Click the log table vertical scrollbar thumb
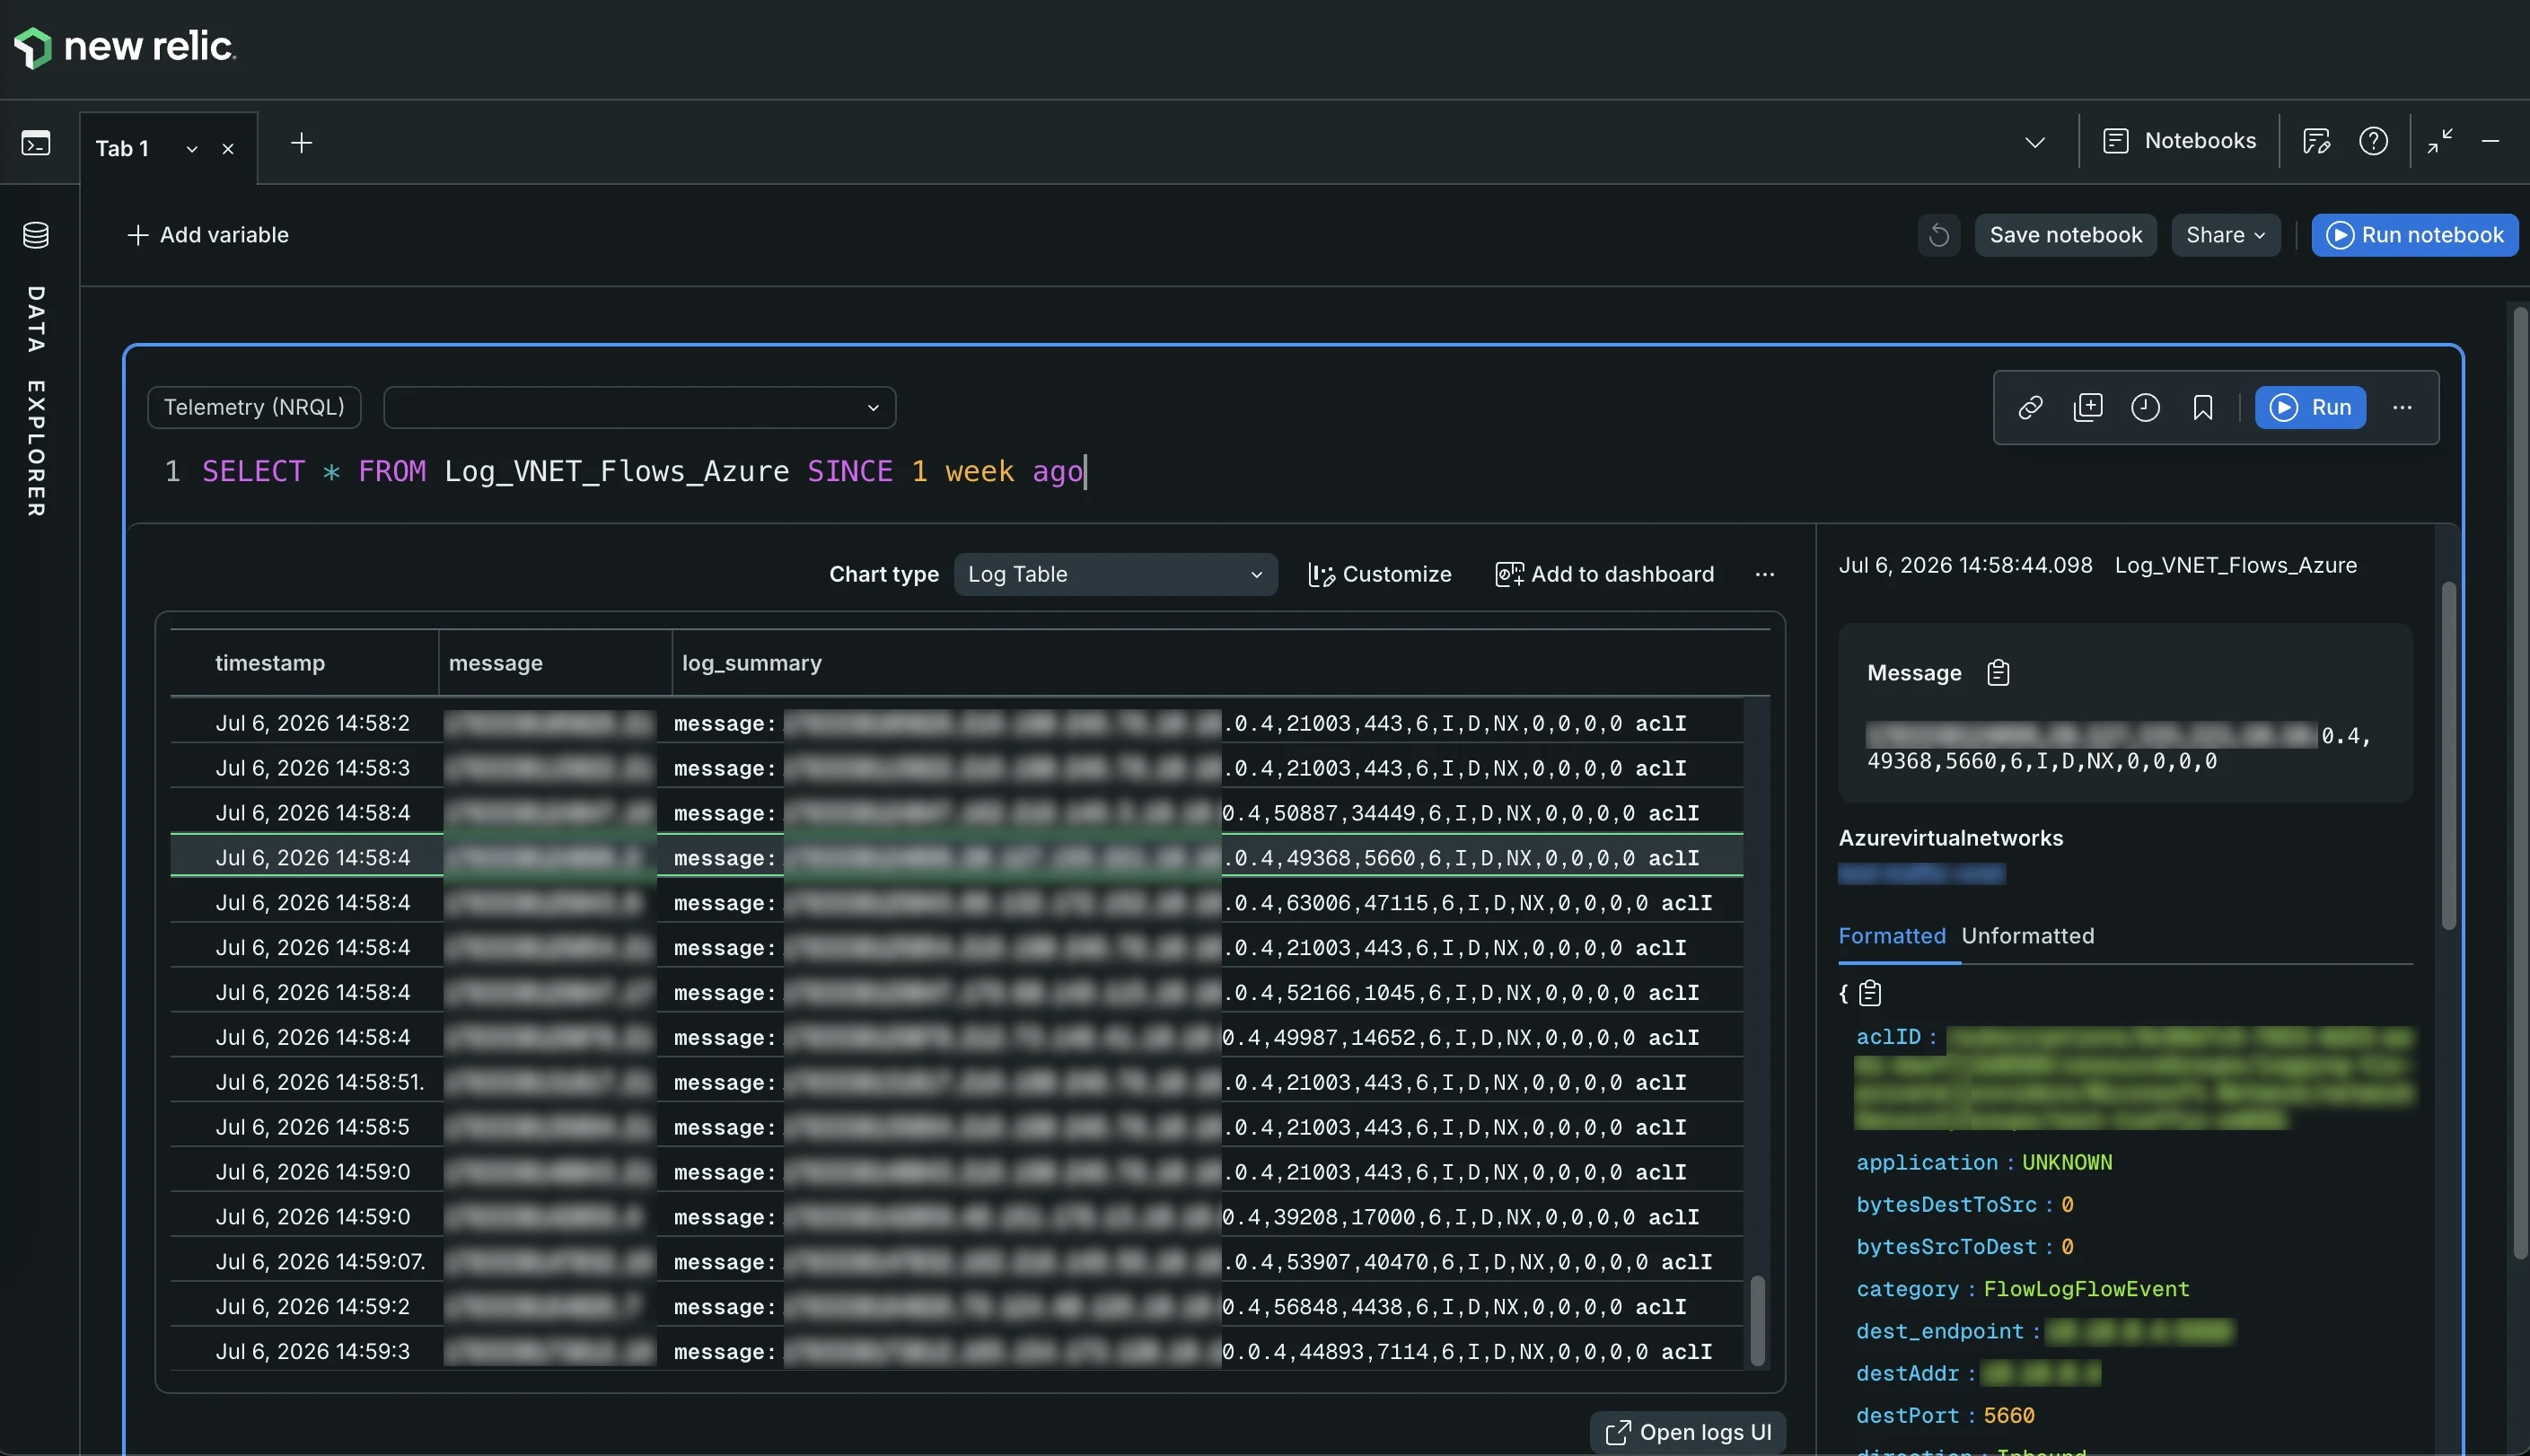The image size is (2530, 1456). tap(1756, 1320)
